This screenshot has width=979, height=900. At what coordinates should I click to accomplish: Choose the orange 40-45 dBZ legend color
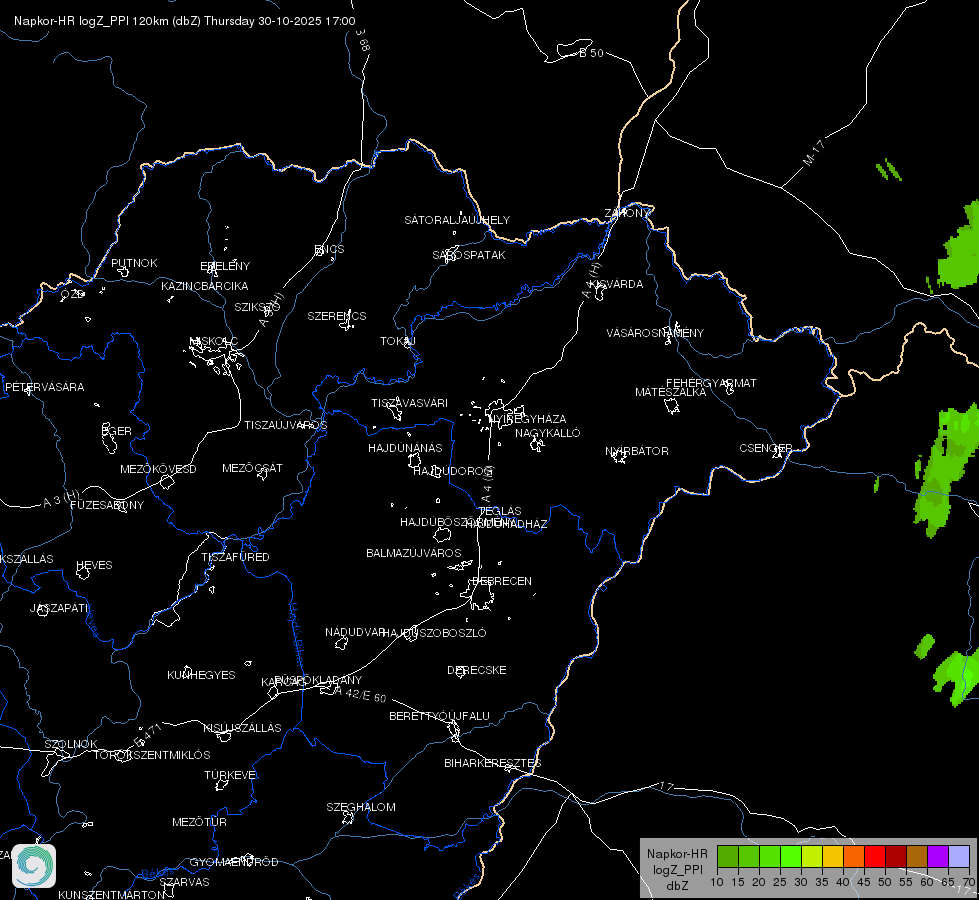[x=854, y=856]
